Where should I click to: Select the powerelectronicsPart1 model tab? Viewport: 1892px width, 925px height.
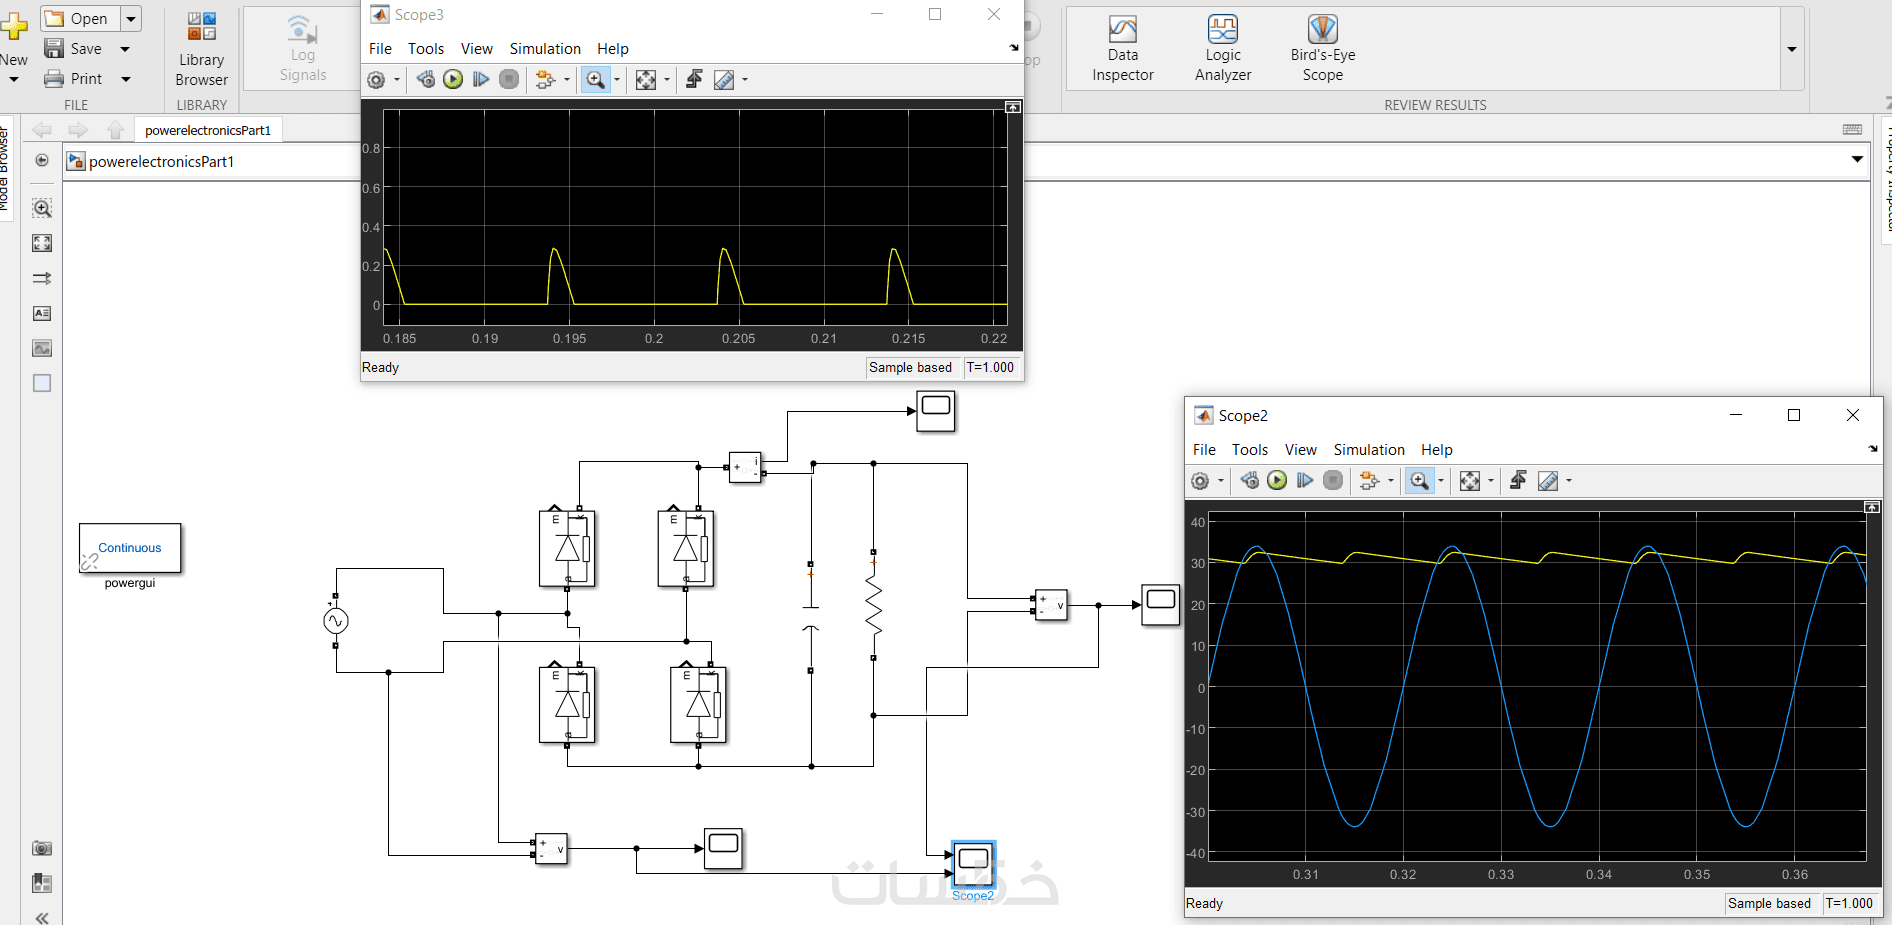click(208, 130)
